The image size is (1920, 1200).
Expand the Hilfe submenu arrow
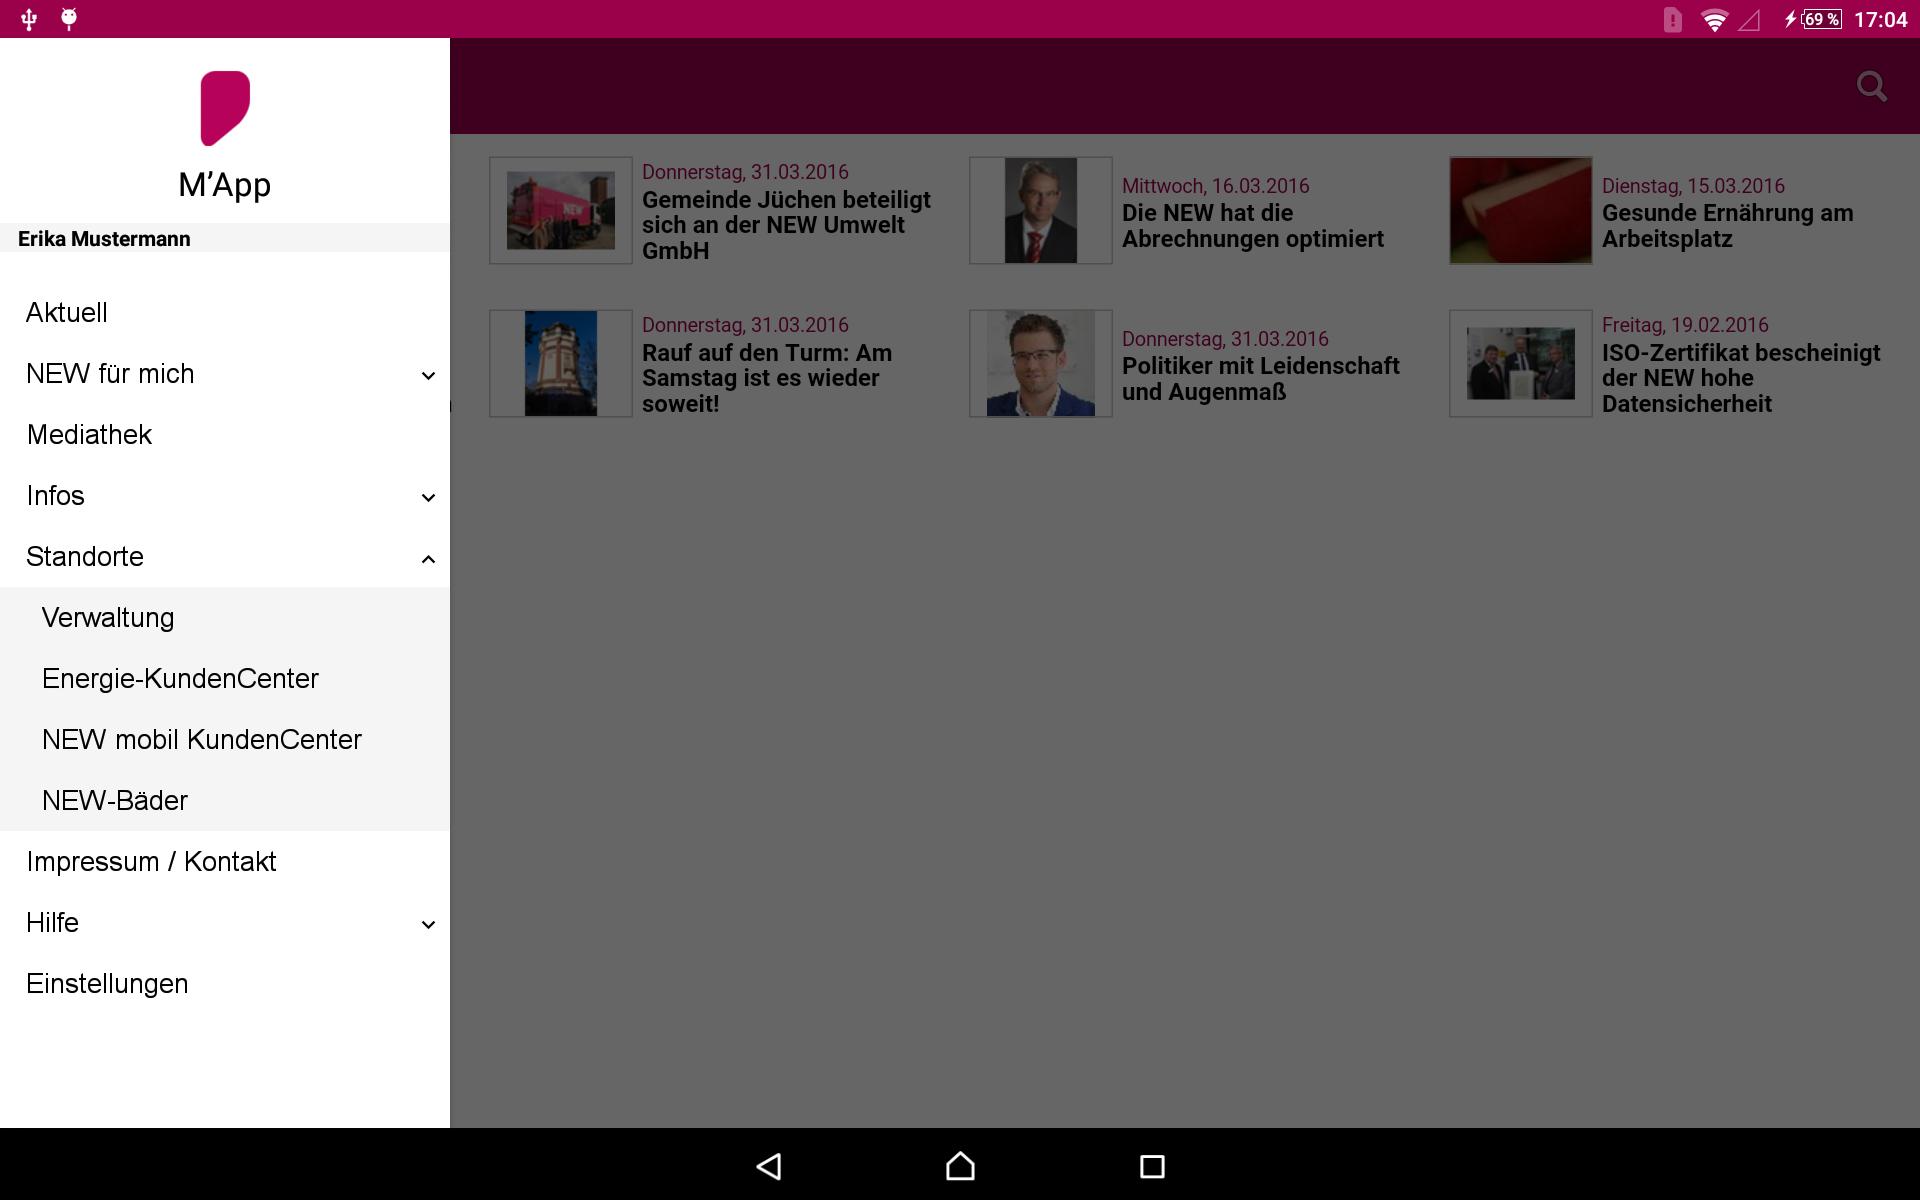point(428,925)
